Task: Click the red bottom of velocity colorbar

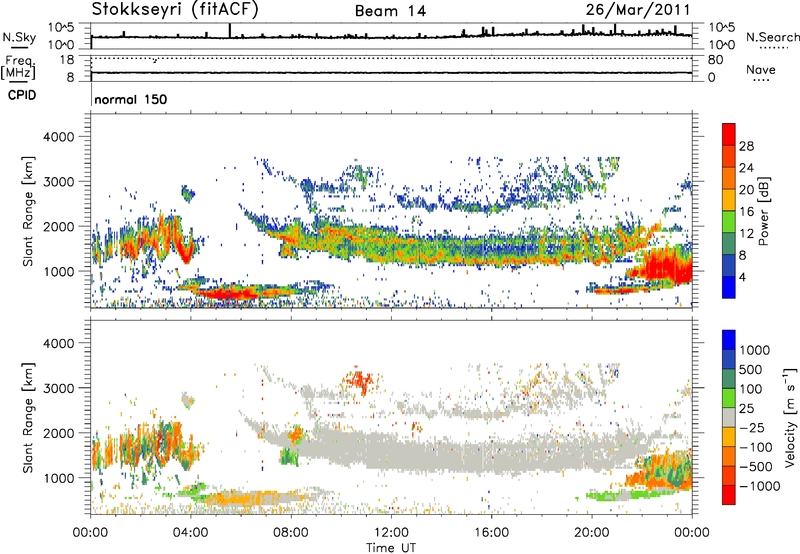Action: (x=729, y=495)
